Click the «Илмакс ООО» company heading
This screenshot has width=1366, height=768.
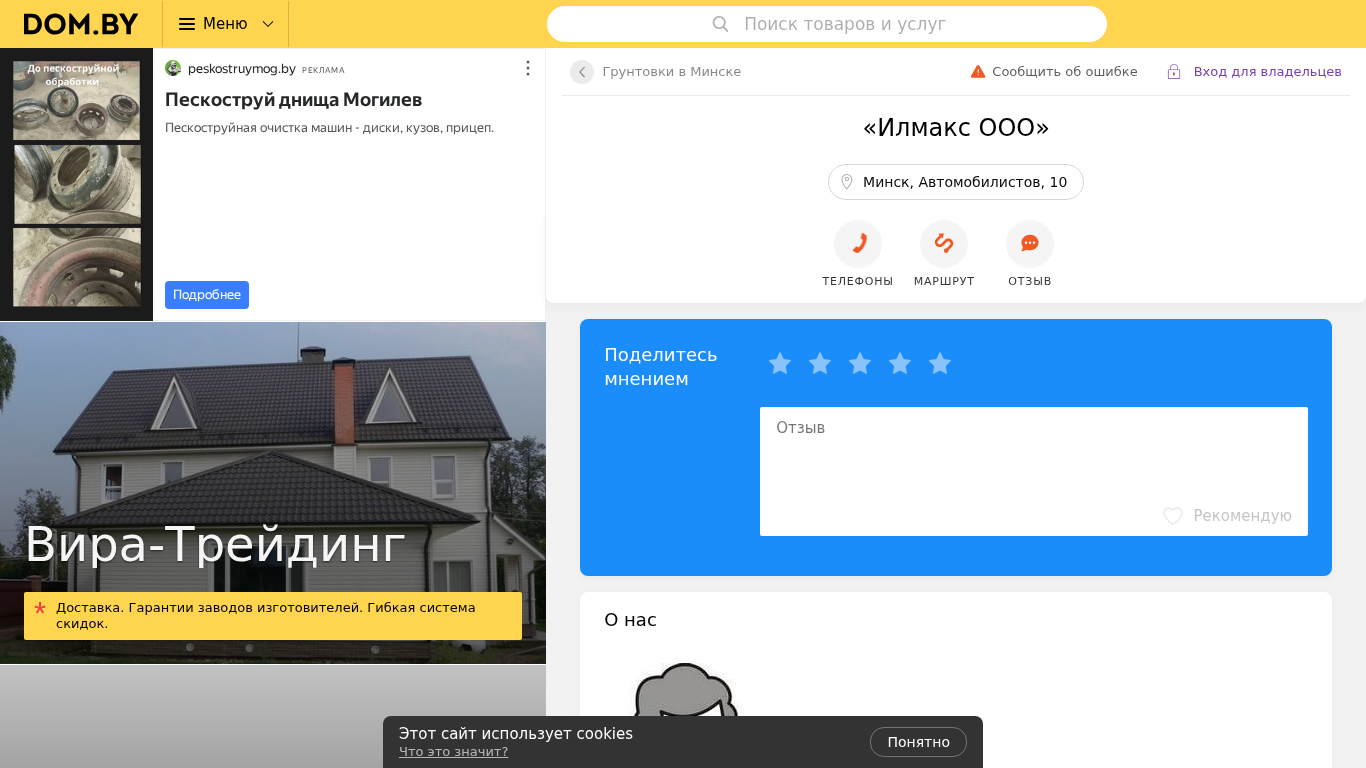[956, 128]
